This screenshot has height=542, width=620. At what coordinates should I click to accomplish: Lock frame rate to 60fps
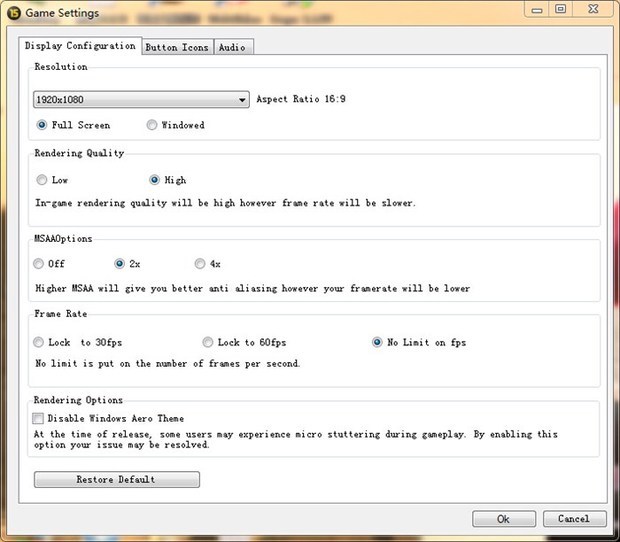coord(208,342)
